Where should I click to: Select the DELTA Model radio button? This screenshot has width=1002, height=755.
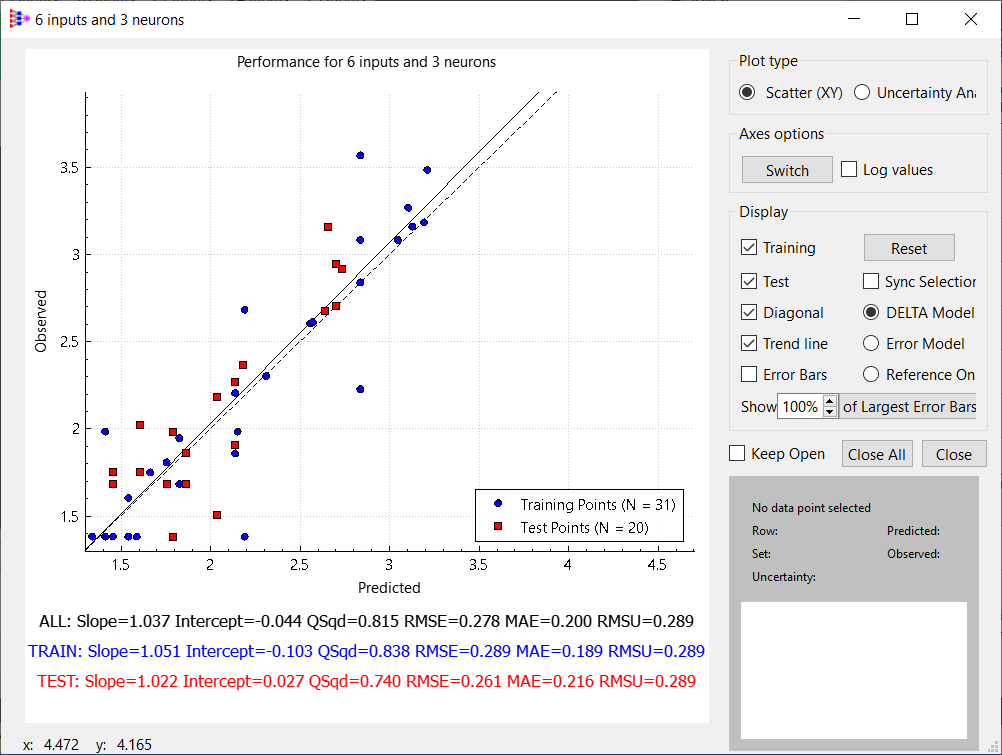871,312
